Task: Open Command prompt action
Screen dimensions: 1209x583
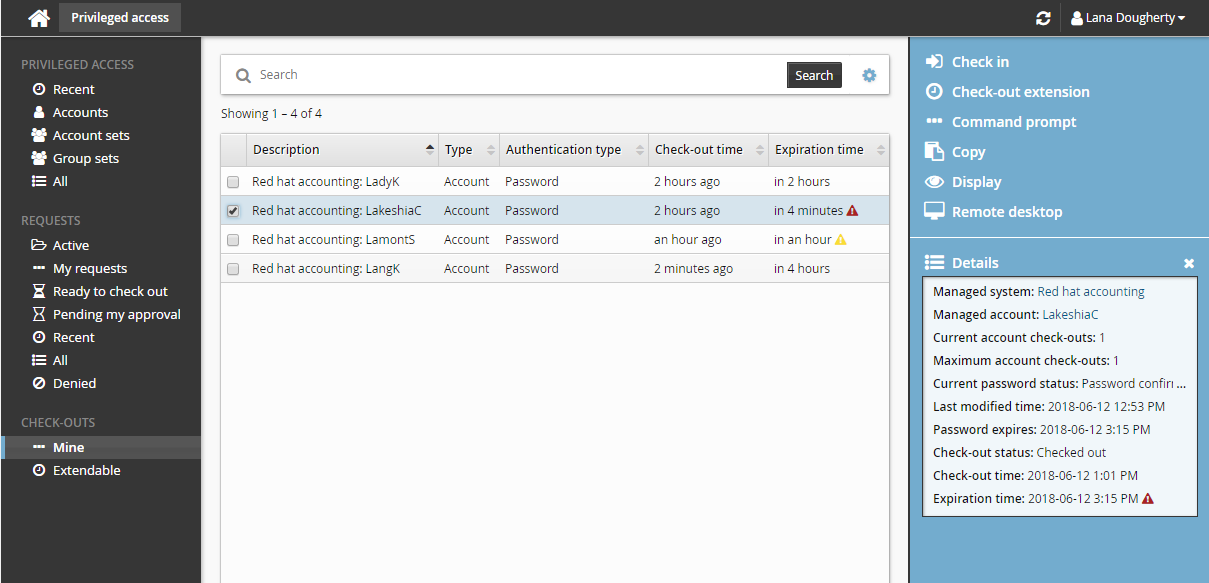Action: (1013, 122)
